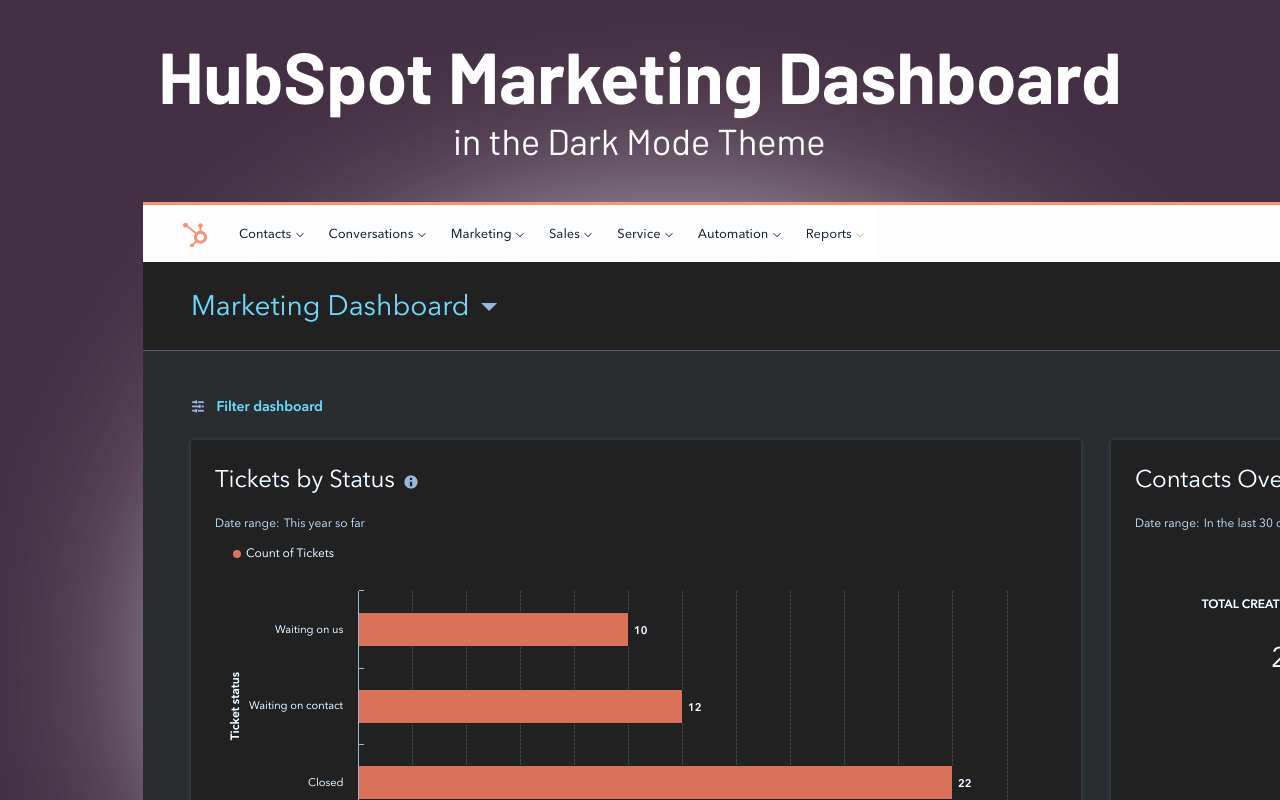
Task: Open the Automation menu
Action: tap(739, 234)
